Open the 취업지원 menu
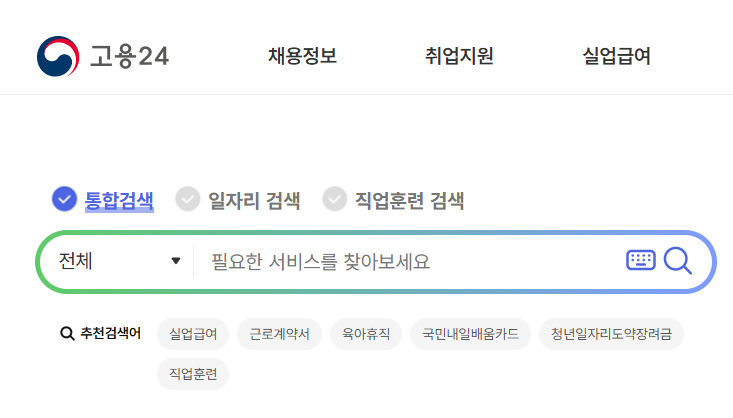The height and width of the screenshot is (418, 733). (459, 56)
